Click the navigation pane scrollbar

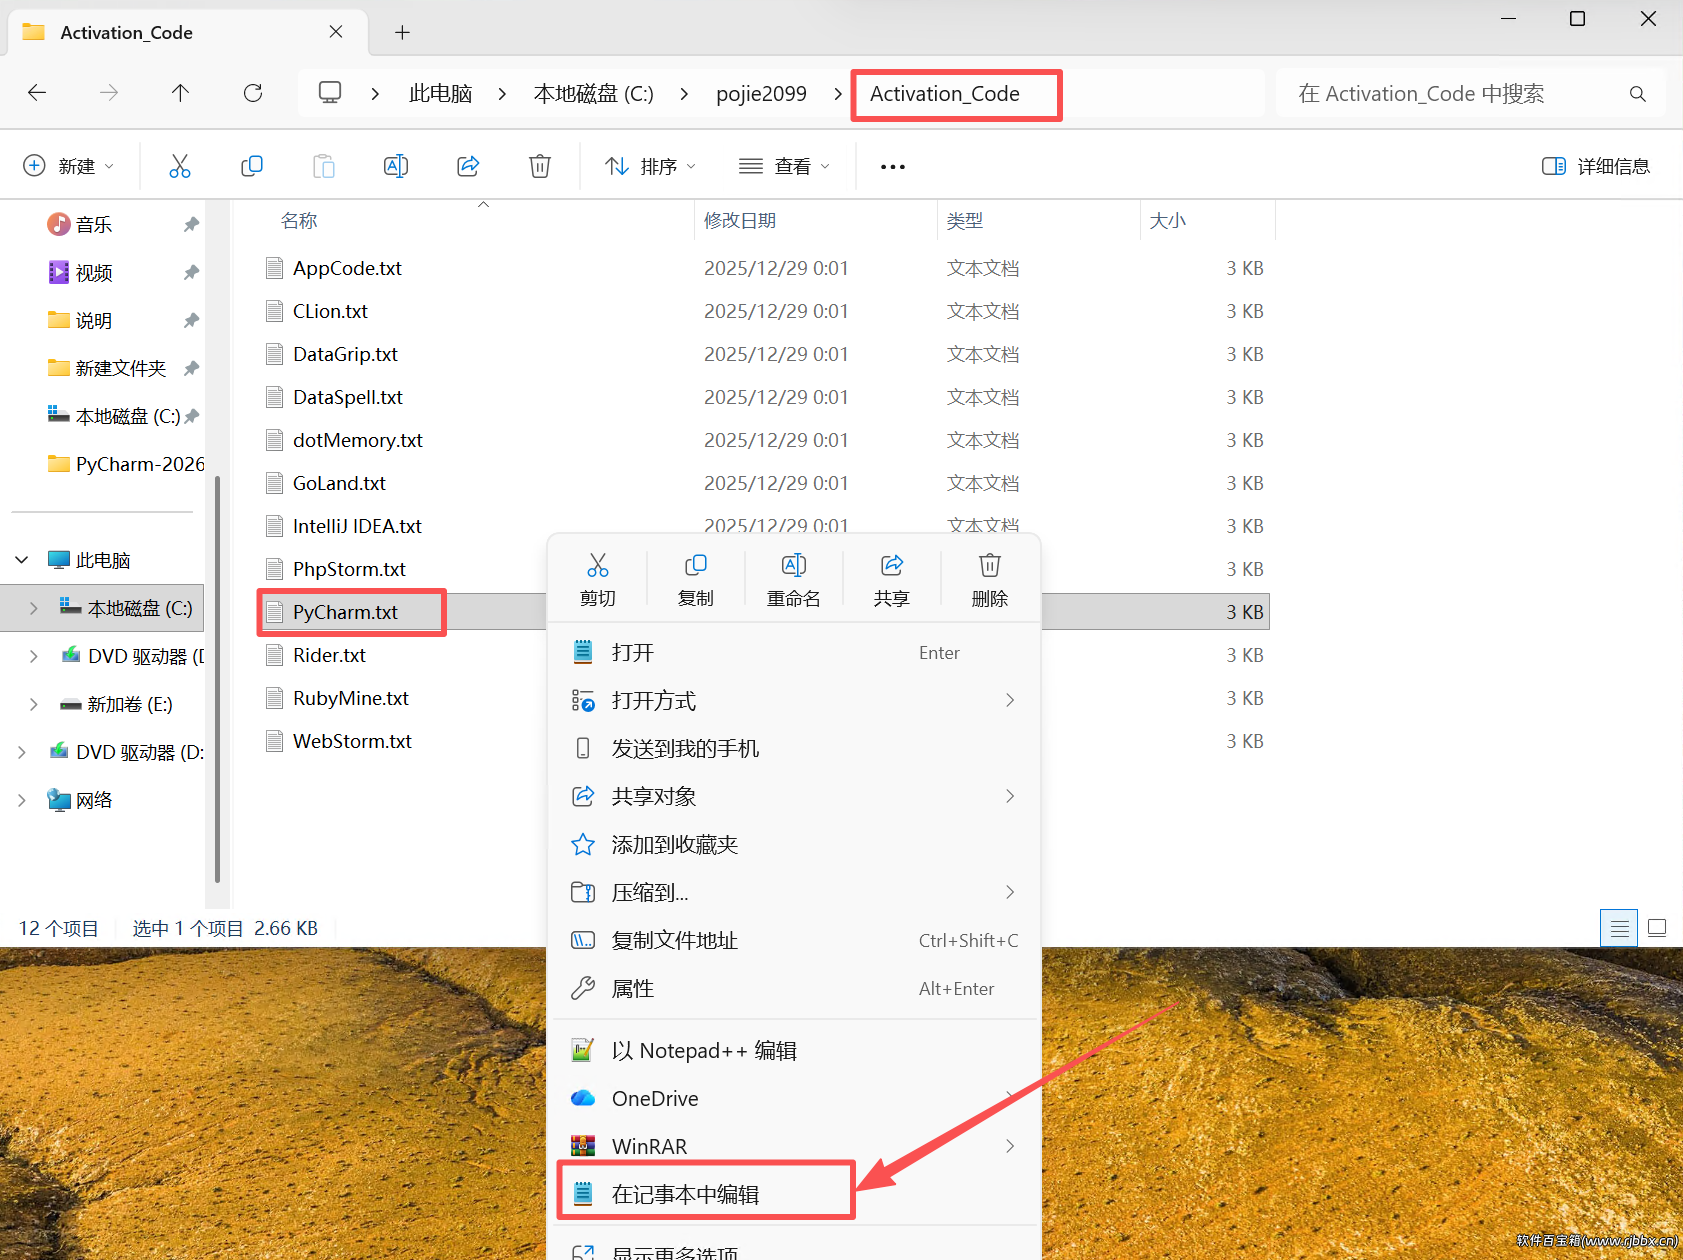(x=217, y=680)
